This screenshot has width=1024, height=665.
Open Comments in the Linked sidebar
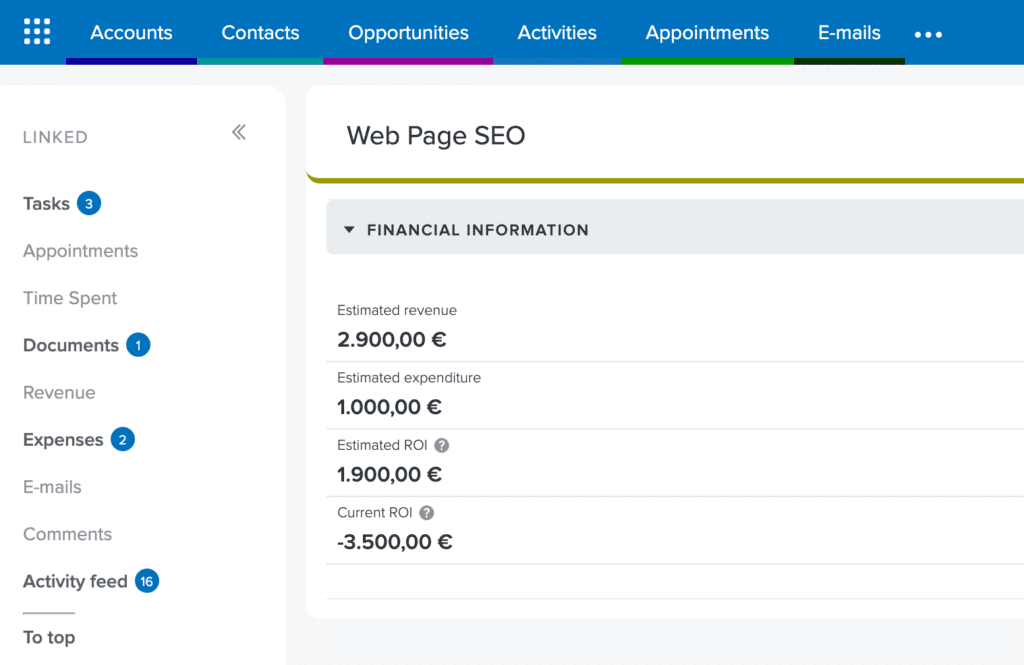tap(67, 534)
